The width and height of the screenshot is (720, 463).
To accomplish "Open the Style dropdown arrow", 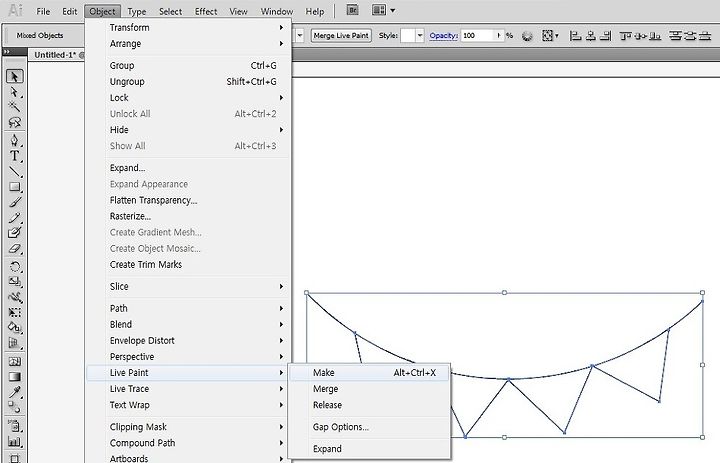I will [x=420, y=35].
